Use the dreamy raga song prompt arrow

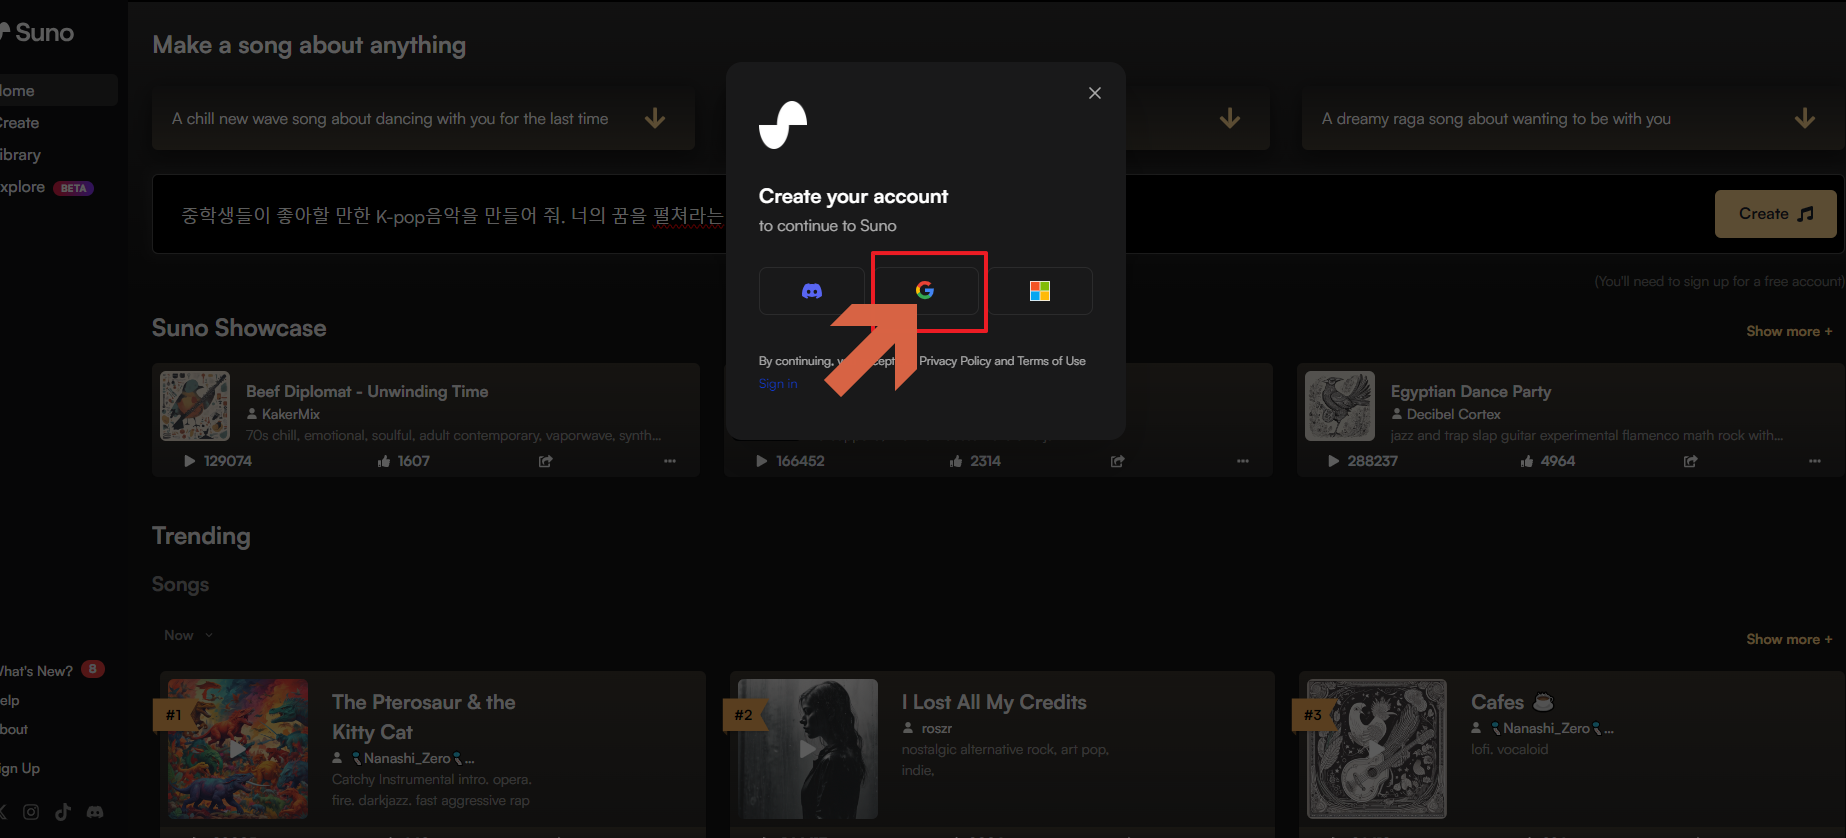pos(1805,118)
